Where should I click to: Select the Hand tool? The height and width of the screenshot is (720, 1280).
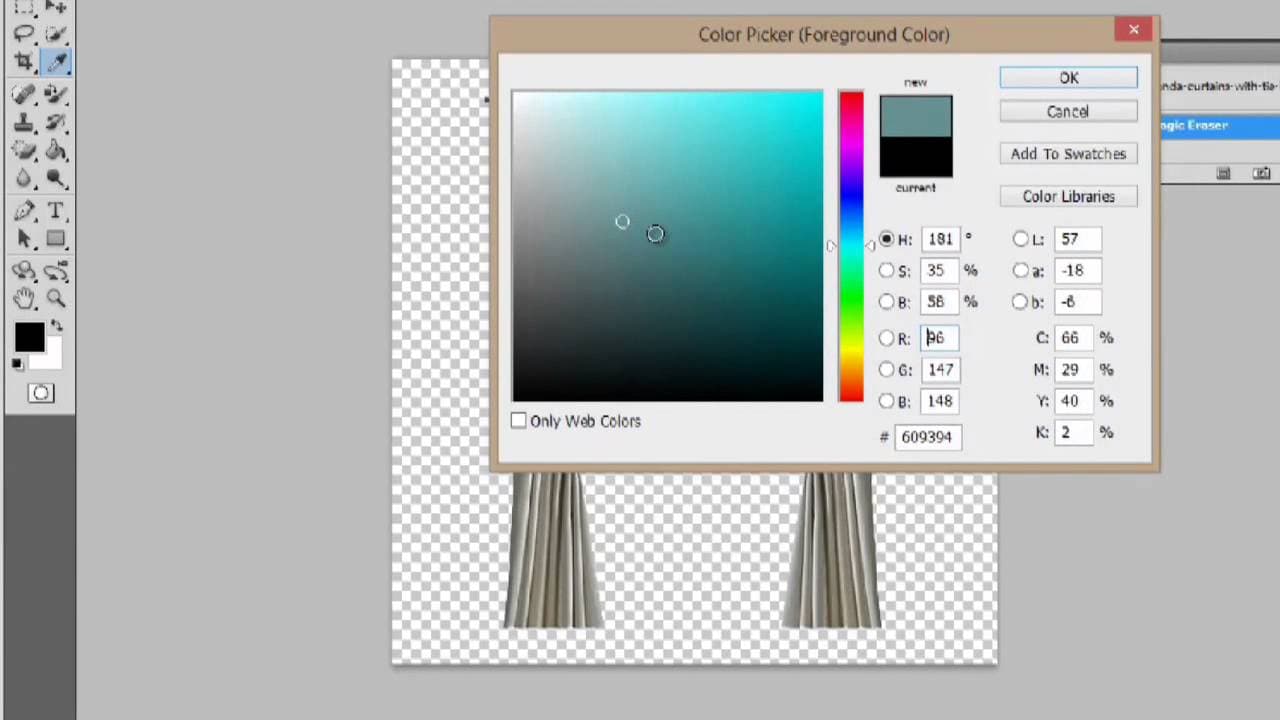click(24, 298)
